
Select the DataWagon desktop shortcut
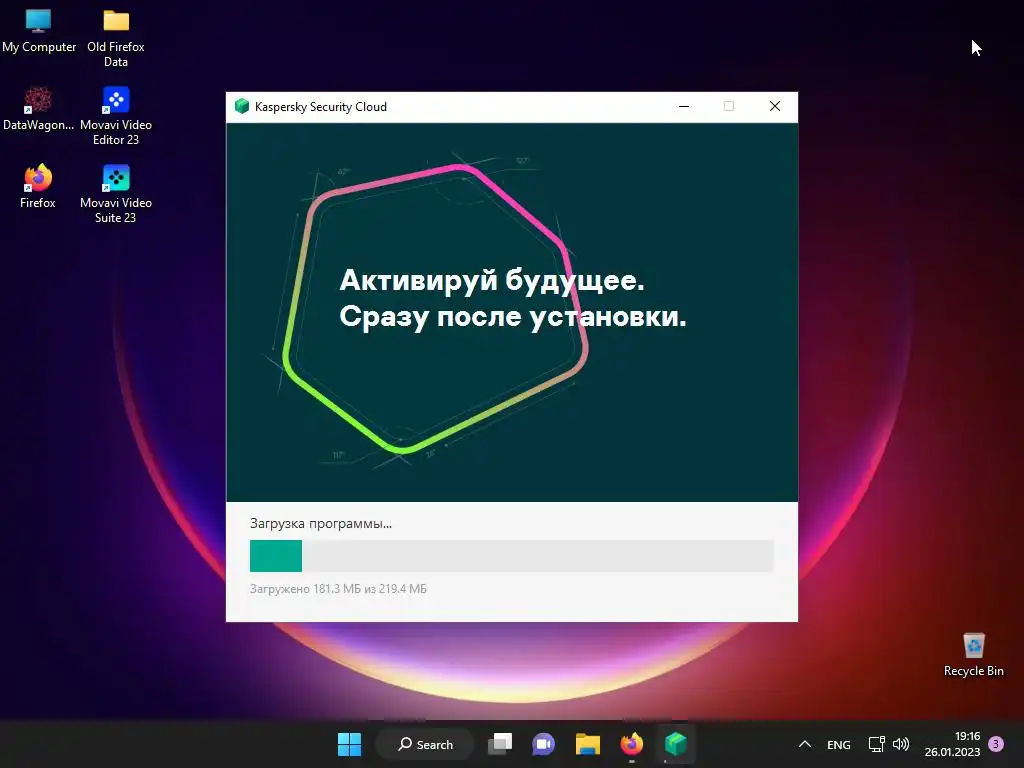(38, 109)
